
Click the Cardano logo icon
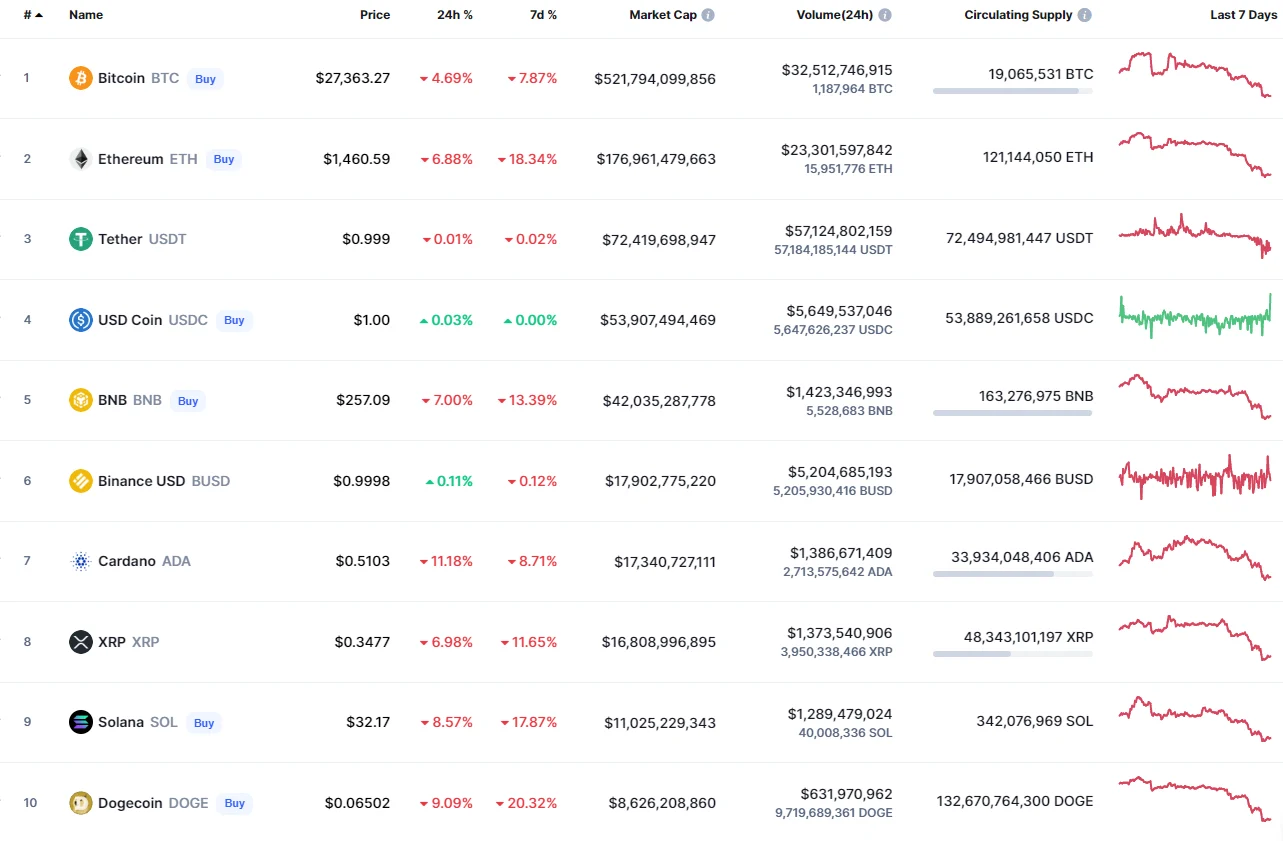coord(80,561)
